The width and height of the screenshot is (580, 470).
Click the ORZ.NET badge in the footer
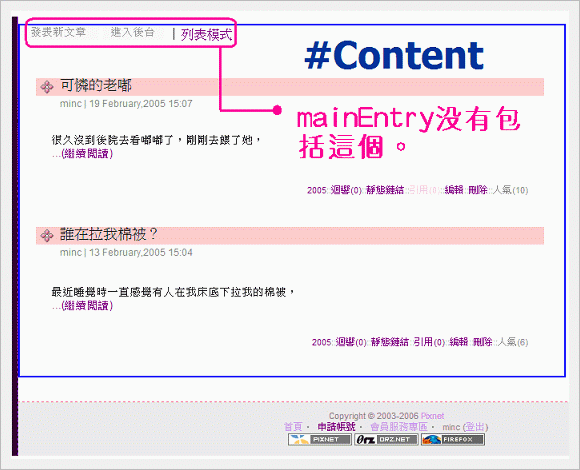(x=386, y=439)
